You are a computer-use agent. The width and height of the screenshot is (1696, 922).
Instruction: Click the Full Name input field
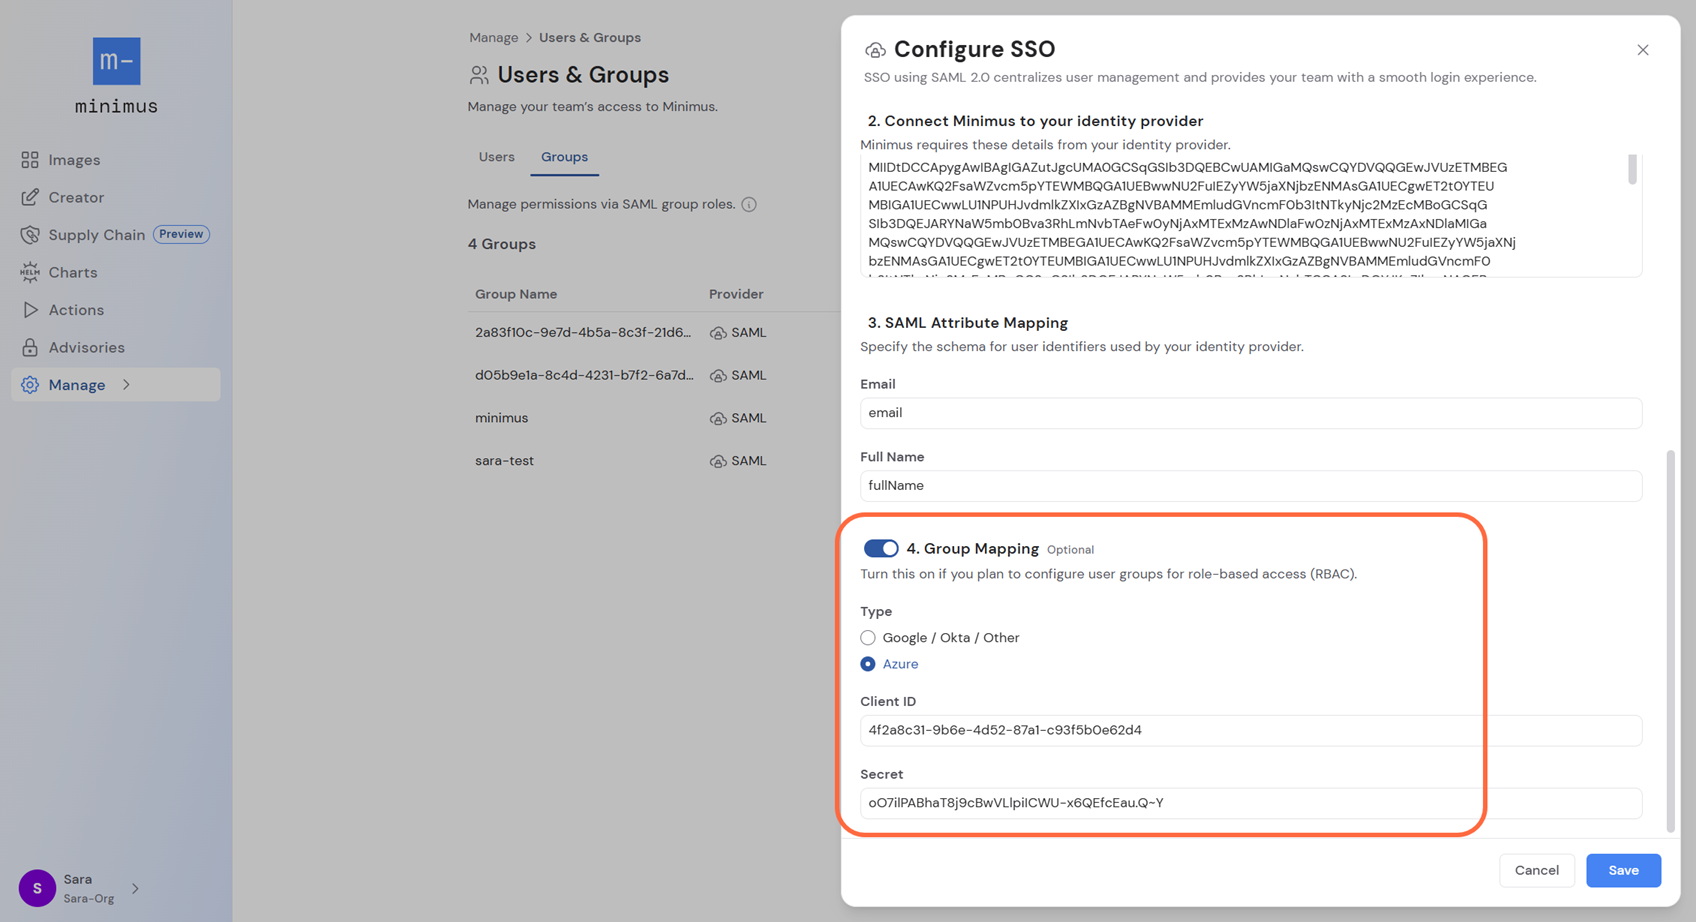pyautogui.click(x=1251, y=486)
